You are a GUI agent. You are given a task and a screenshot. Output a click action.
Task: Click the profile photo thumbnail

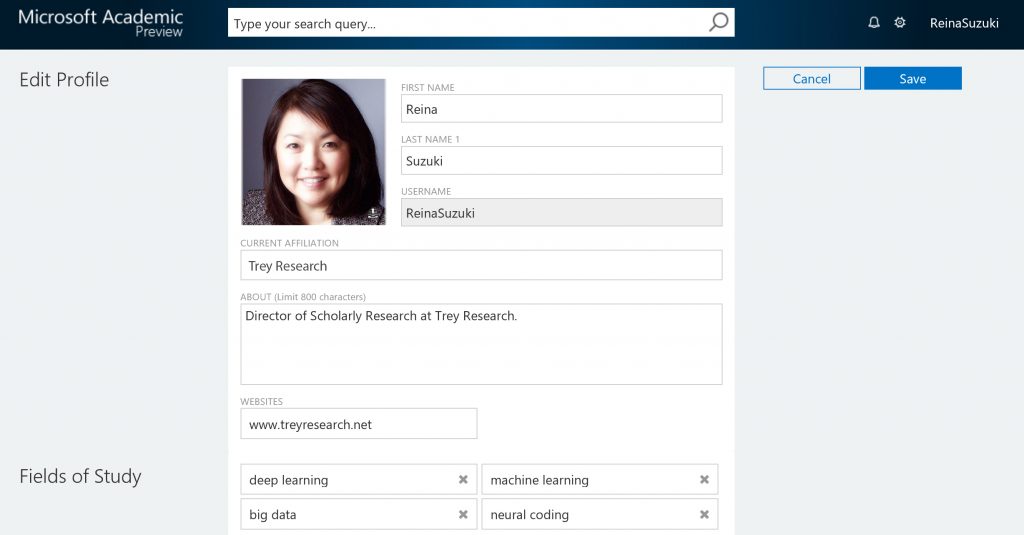tap(313, 150)
